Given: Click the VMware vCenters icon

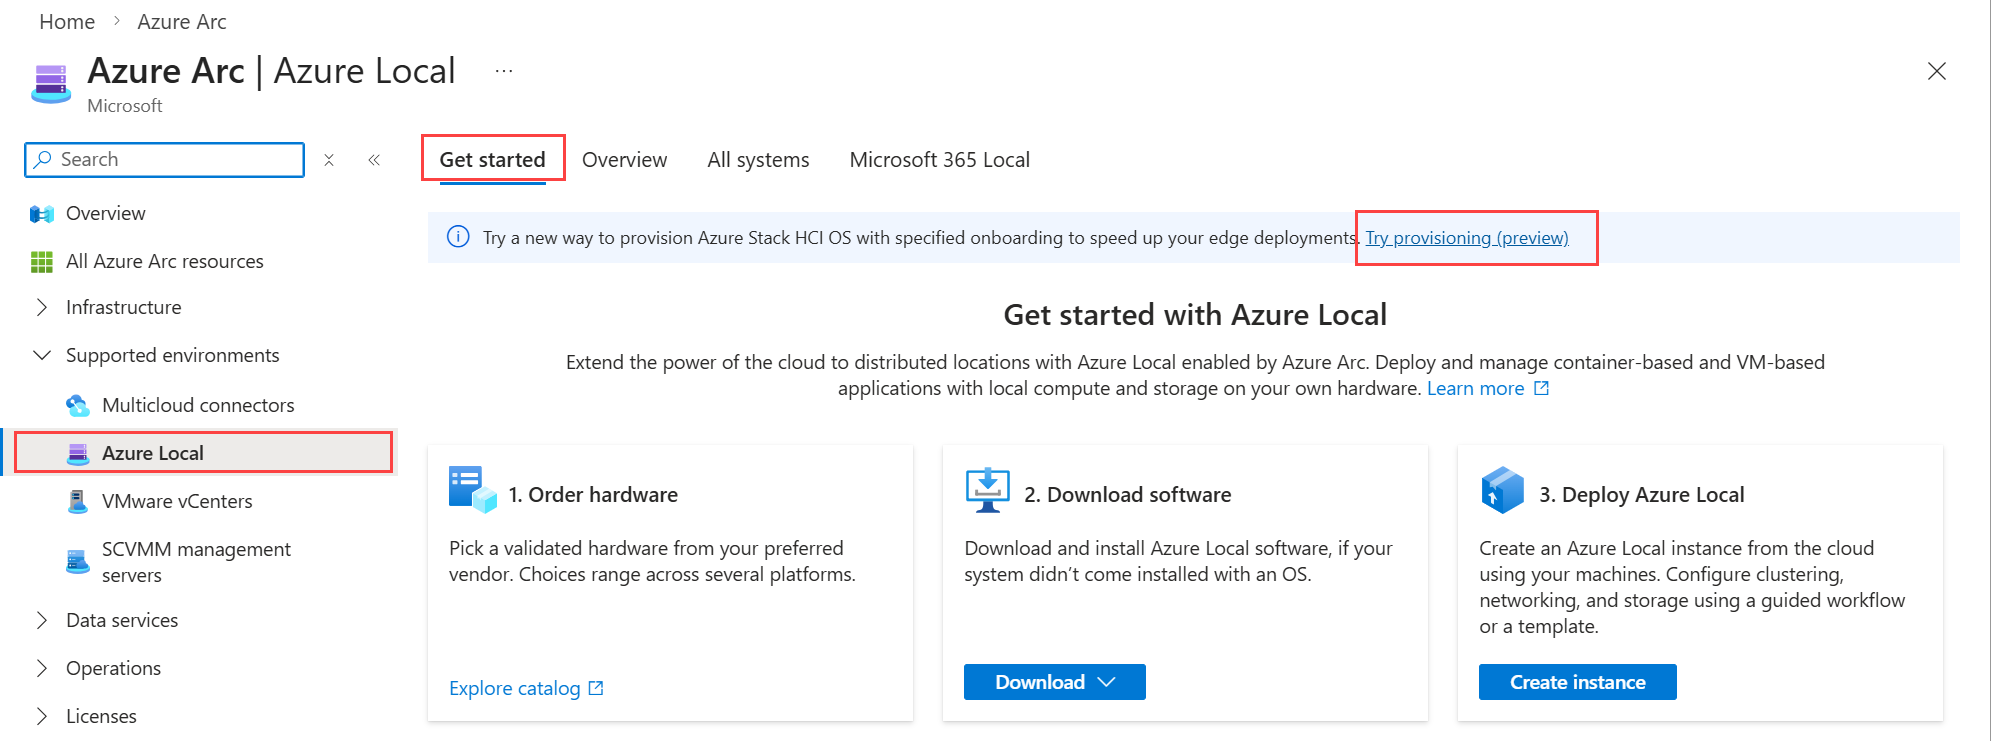Looking at the screenshot, I should pyautogui.click(x=77, y=501).
